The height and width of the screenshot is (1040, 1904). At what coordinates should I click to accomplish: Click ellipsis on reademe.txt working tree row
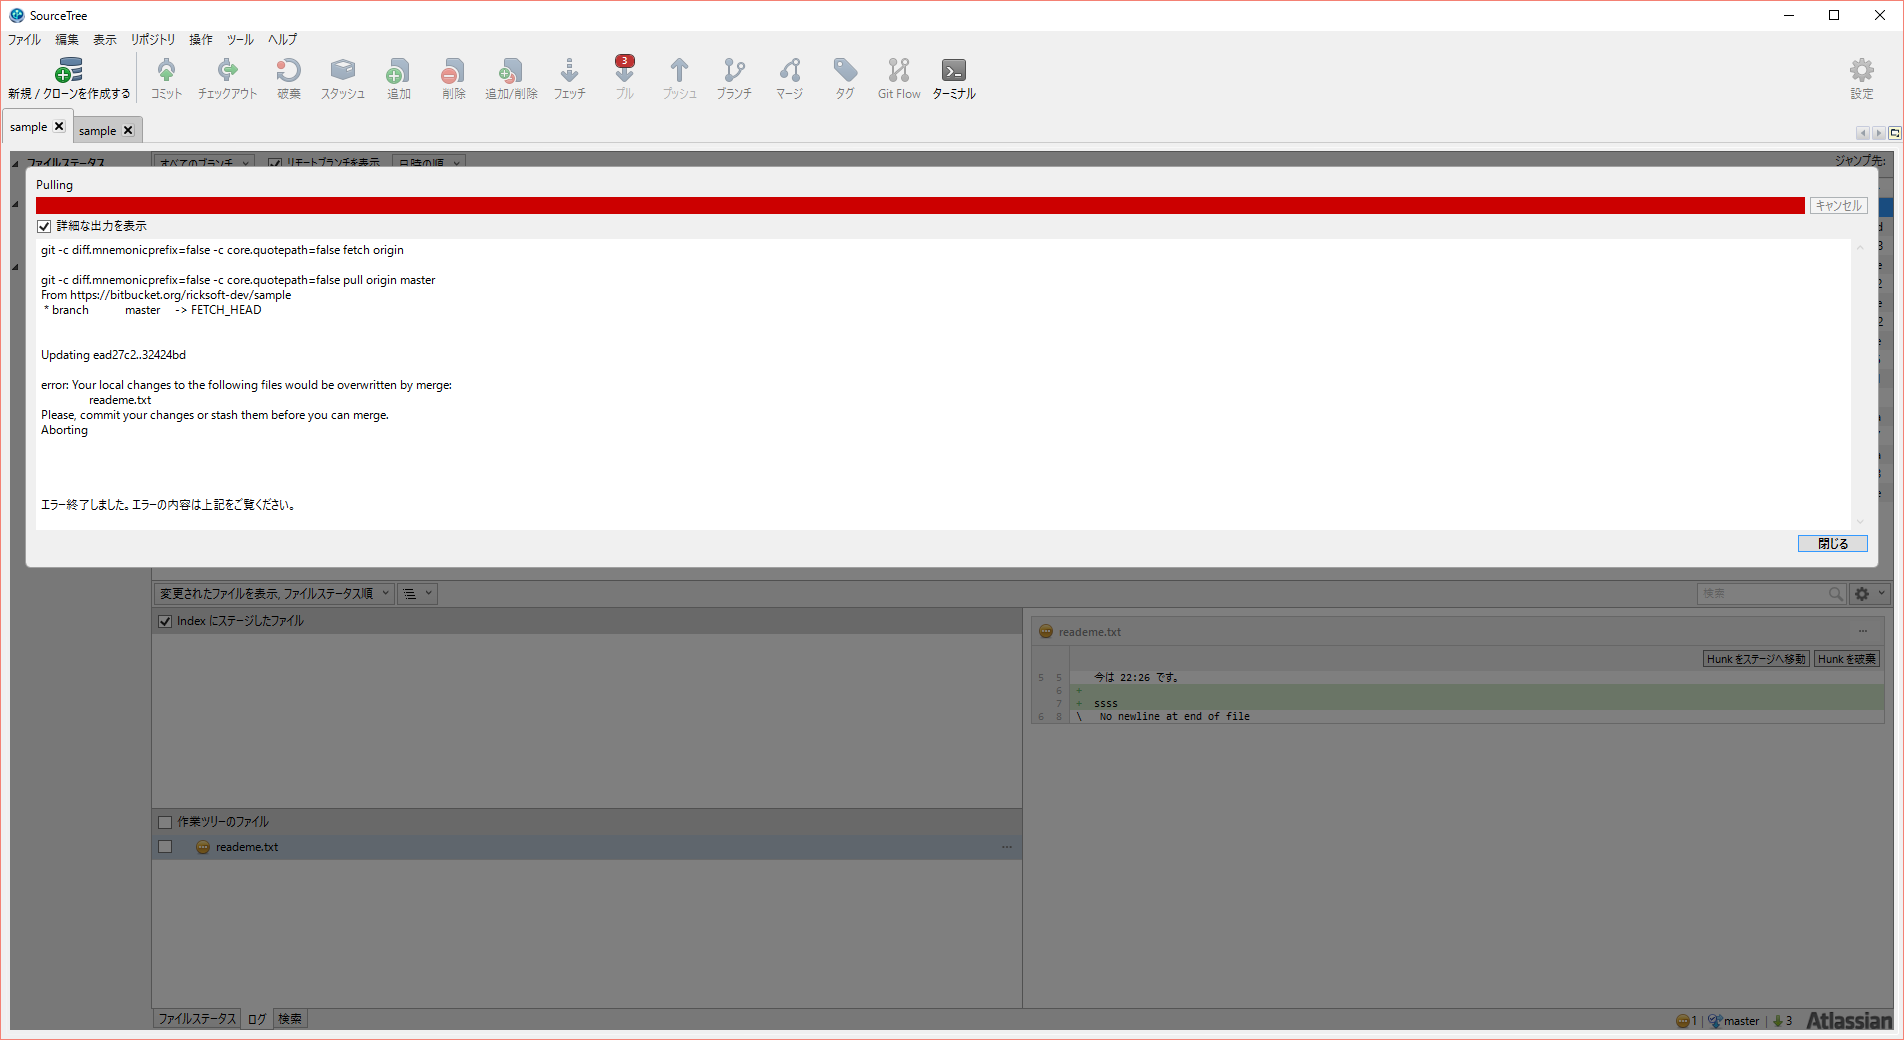coord(1007,847)
